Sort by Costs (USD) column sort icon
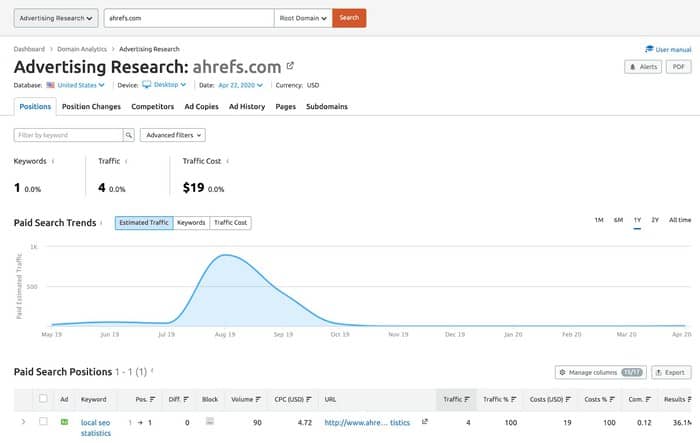This screenshot has height=443, width=700. 568,399
